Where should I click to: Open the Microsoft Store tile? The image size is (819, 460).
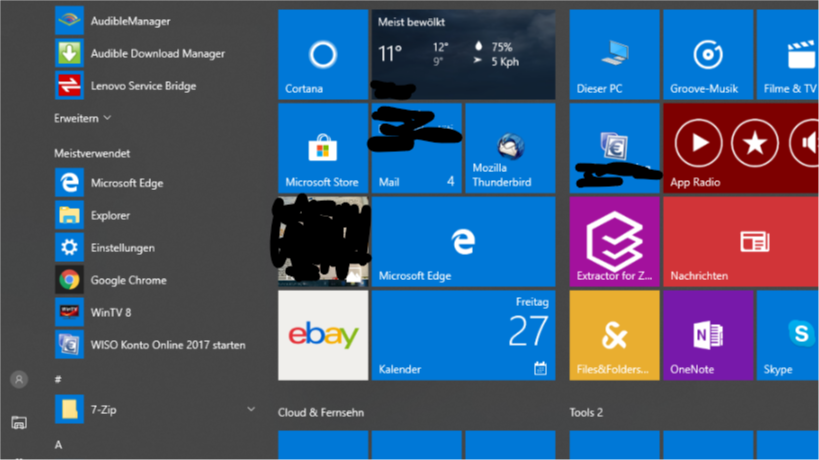pos(323,148)
